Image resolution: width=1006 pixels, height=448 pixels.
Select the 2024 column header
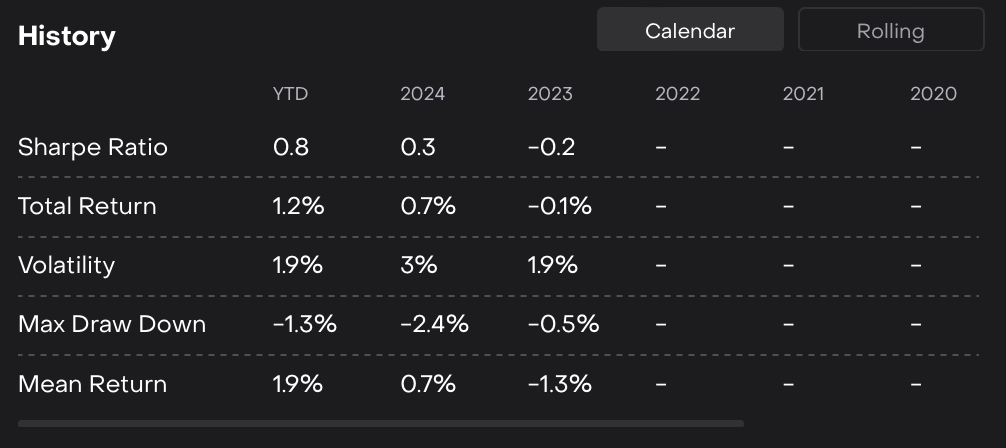(x=422, y=94)
